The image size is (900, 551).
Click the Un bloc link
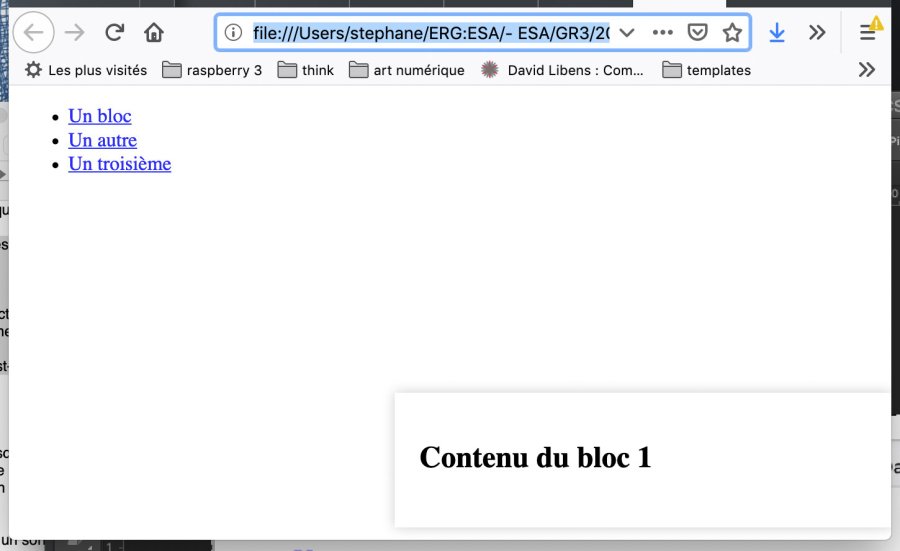click(100, 116)
